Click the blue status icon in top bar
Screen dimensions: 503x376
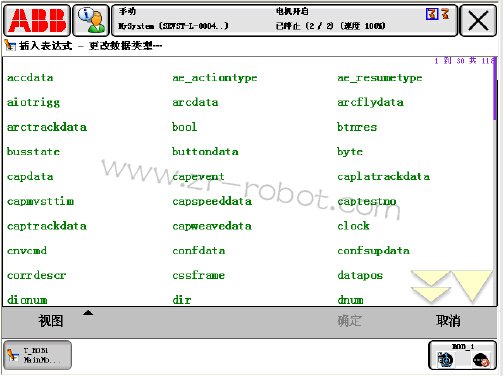432,14
